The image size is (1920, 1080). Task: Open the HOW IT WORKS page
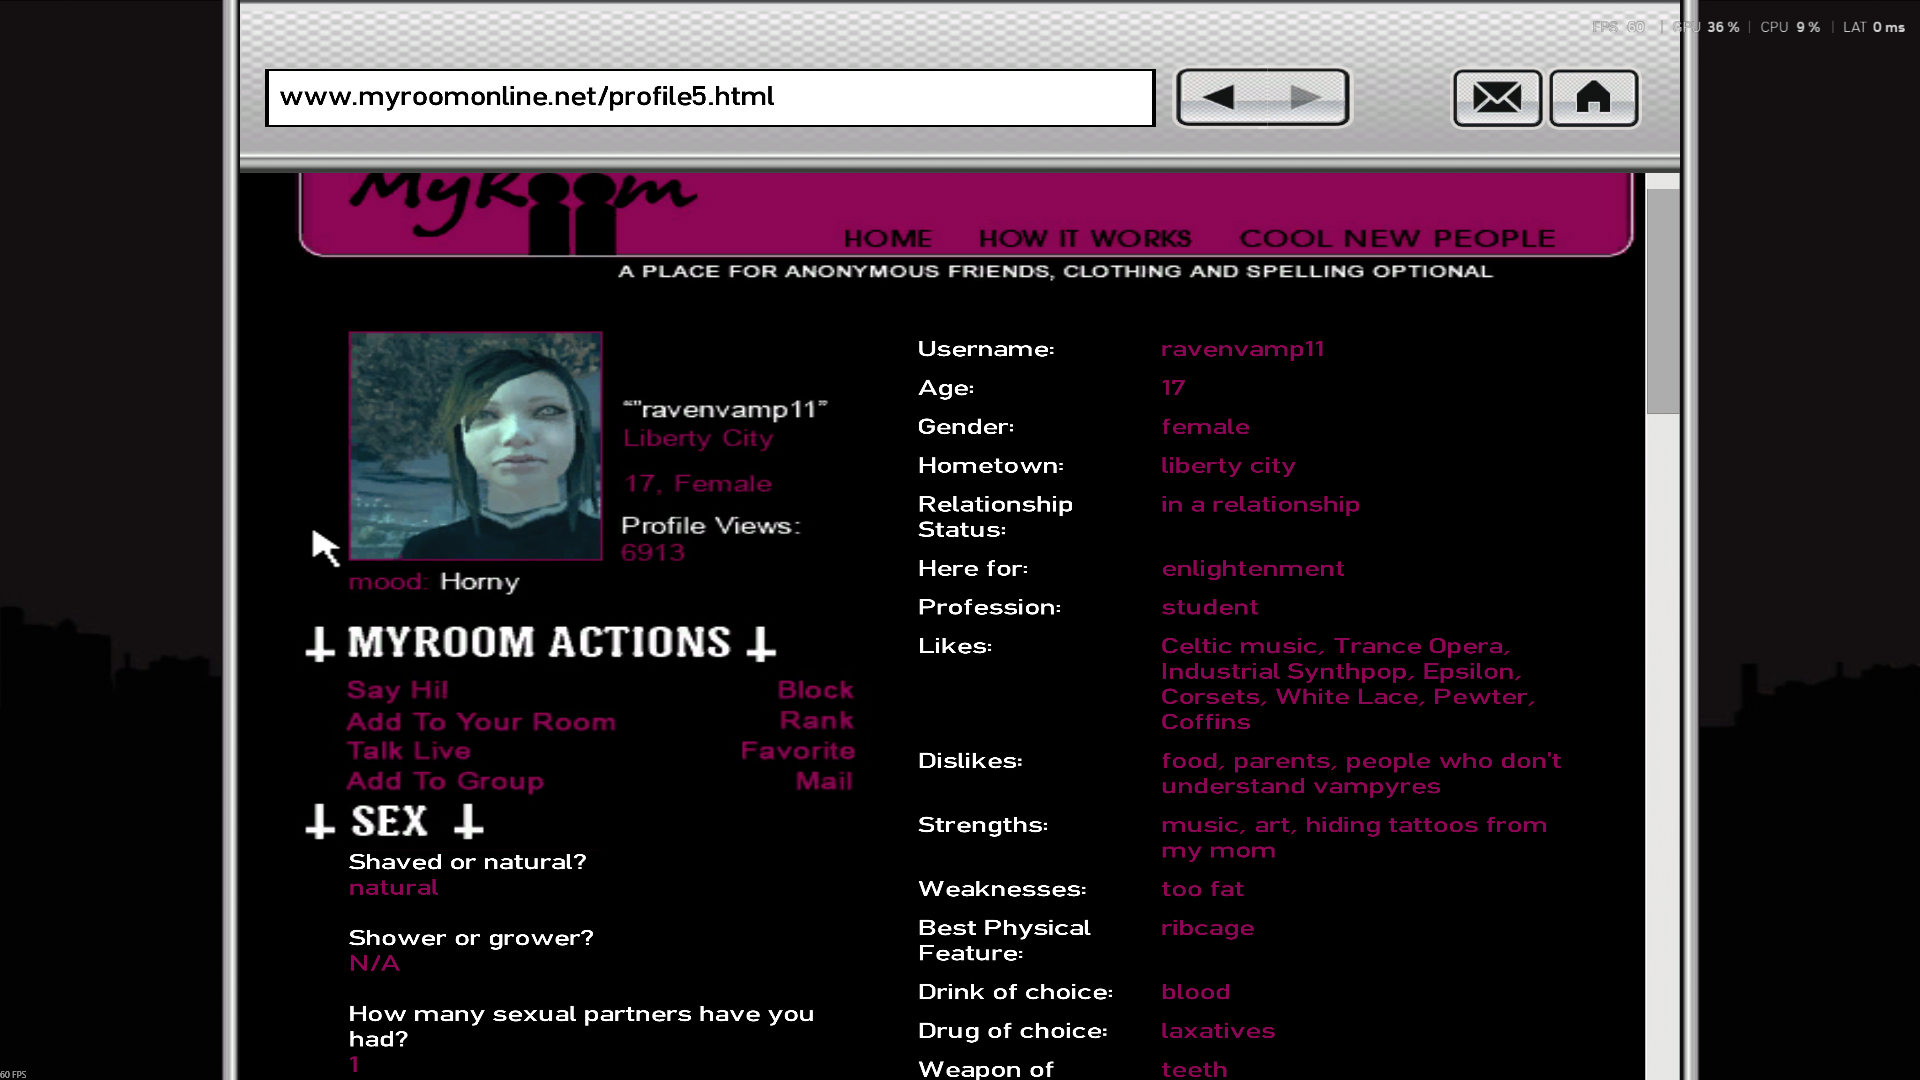click(x=1085, y=238)
